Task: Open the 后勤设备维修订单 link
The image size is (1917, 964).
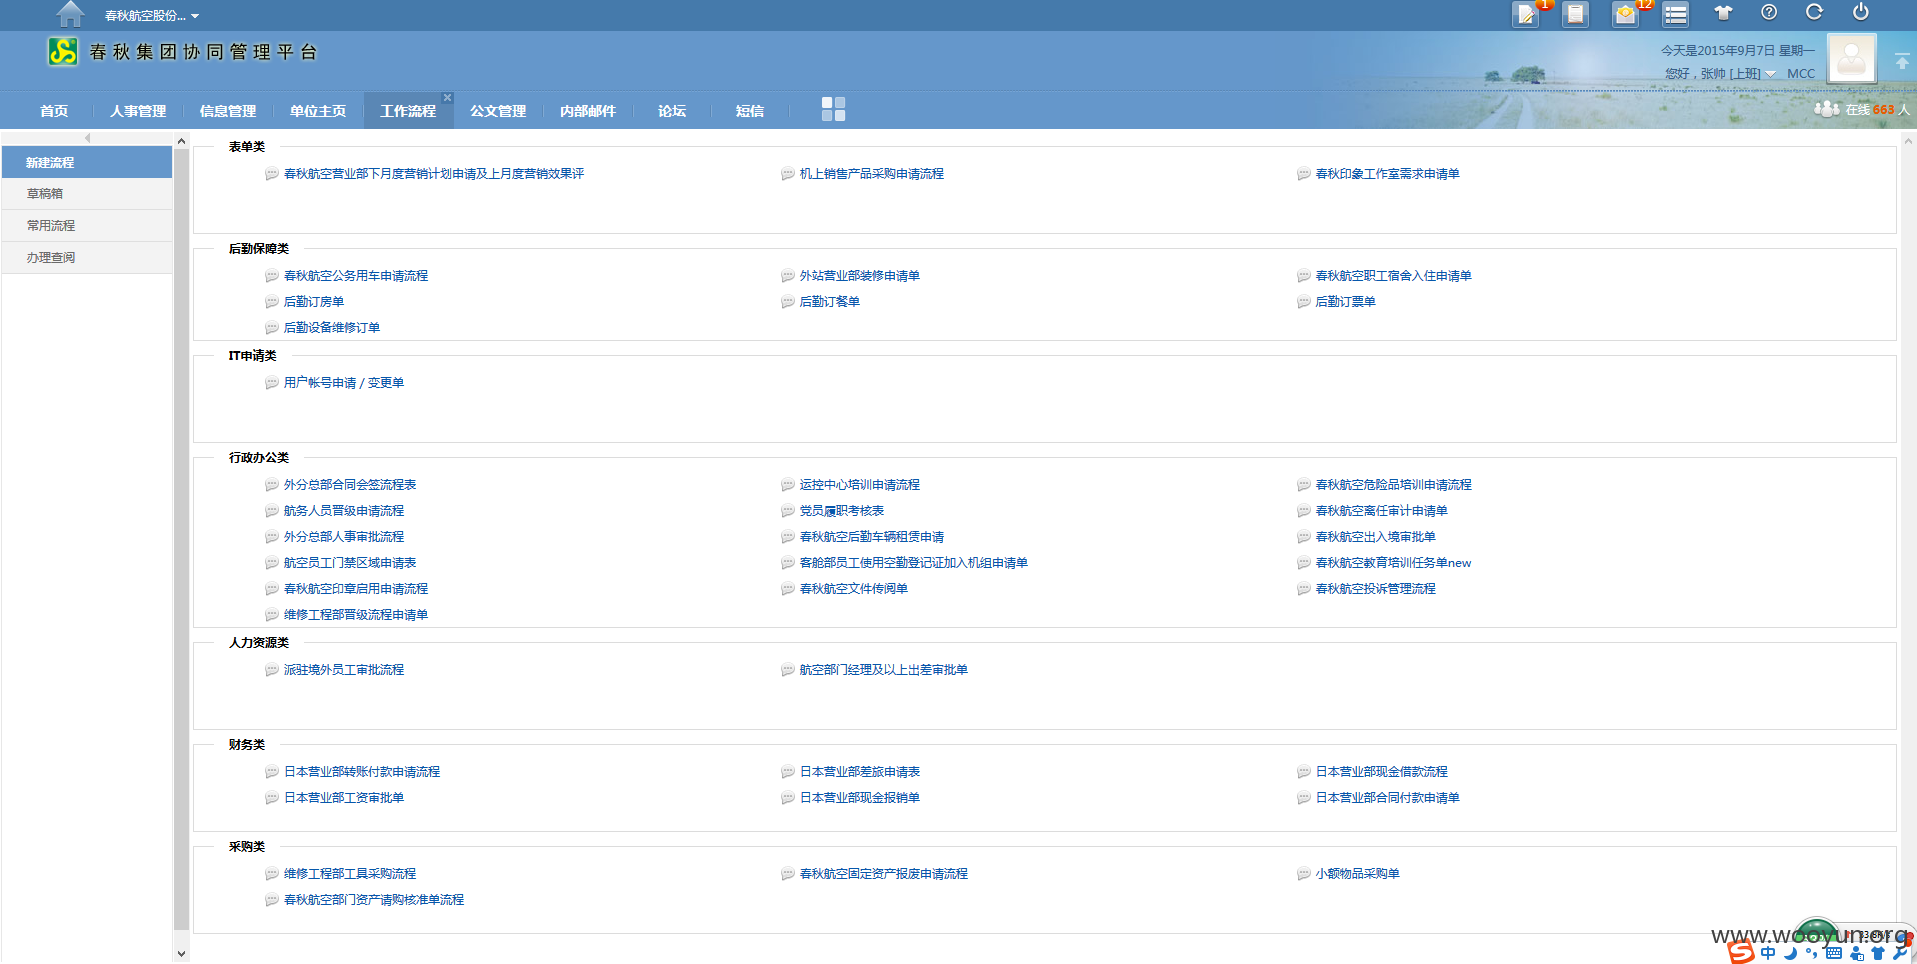Action: click(x=331, y=328)
